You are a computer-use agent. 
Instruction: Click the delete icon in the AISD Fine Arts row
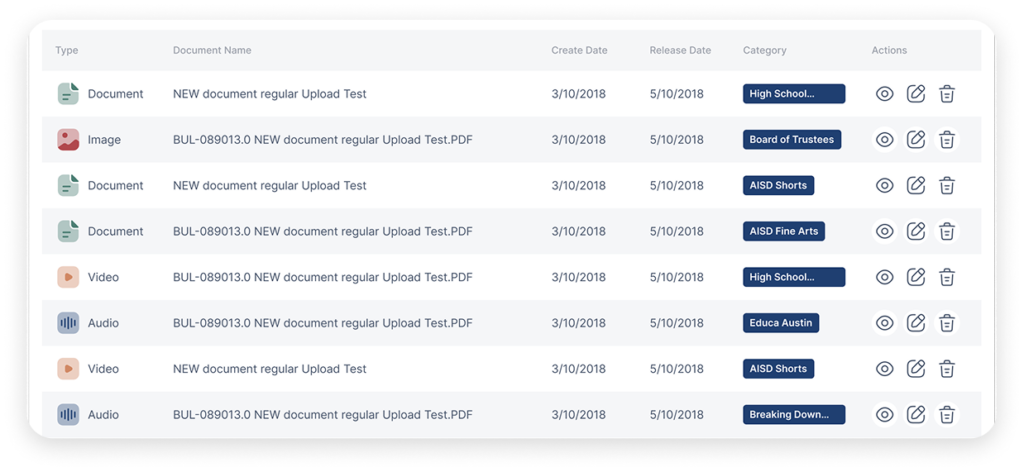947,231
